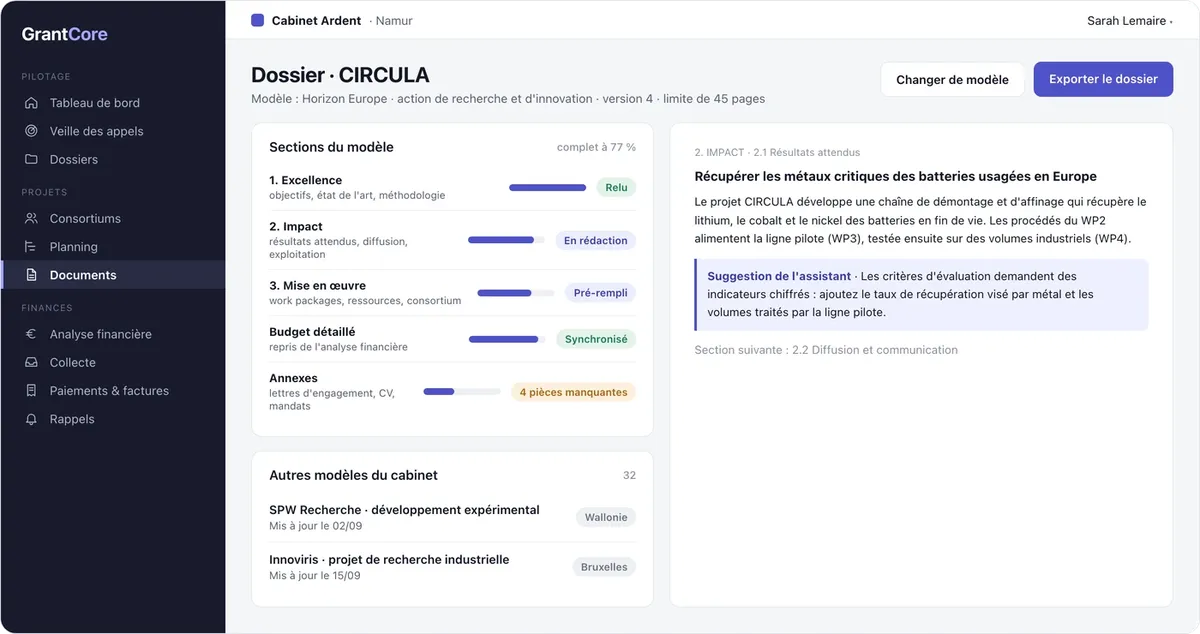Viewport: 1200px width, 634px height.
Task: Select Documents sidebar item
Action: [112, 275]
